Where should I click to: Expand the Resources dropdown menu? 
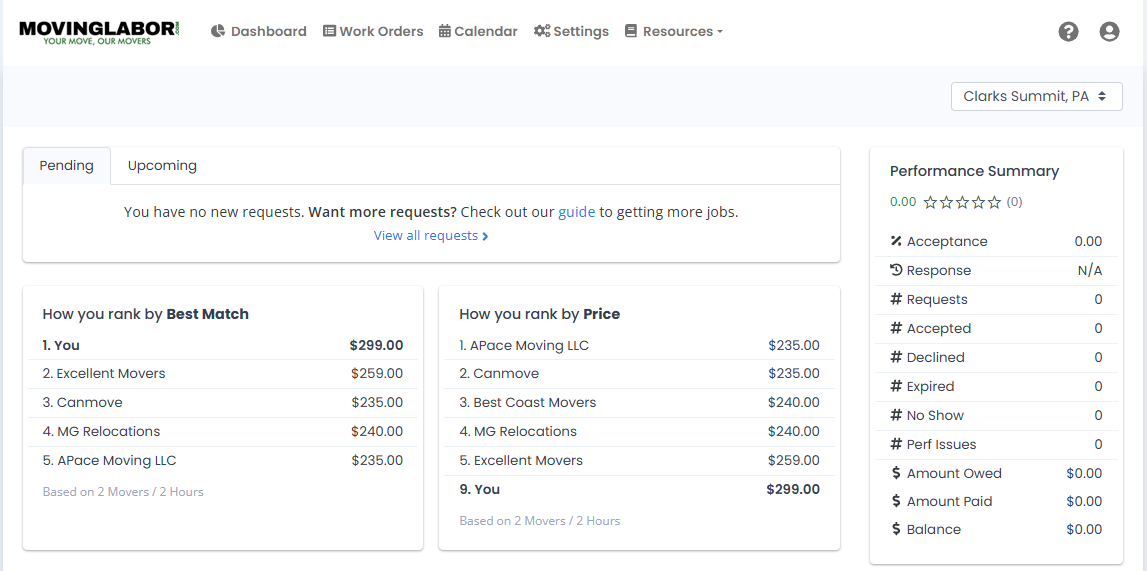coord(674,31)
